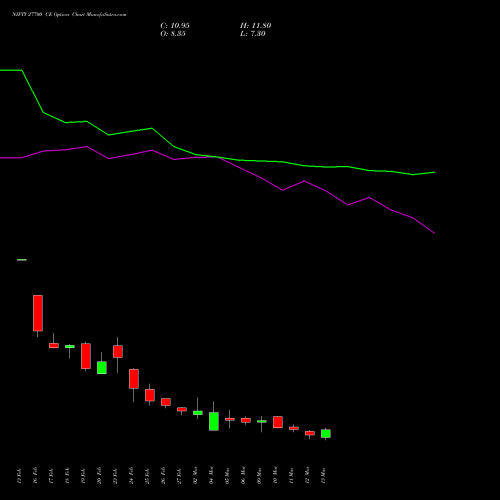Click the green candle for 04 Mar

[x=214, y=422]
